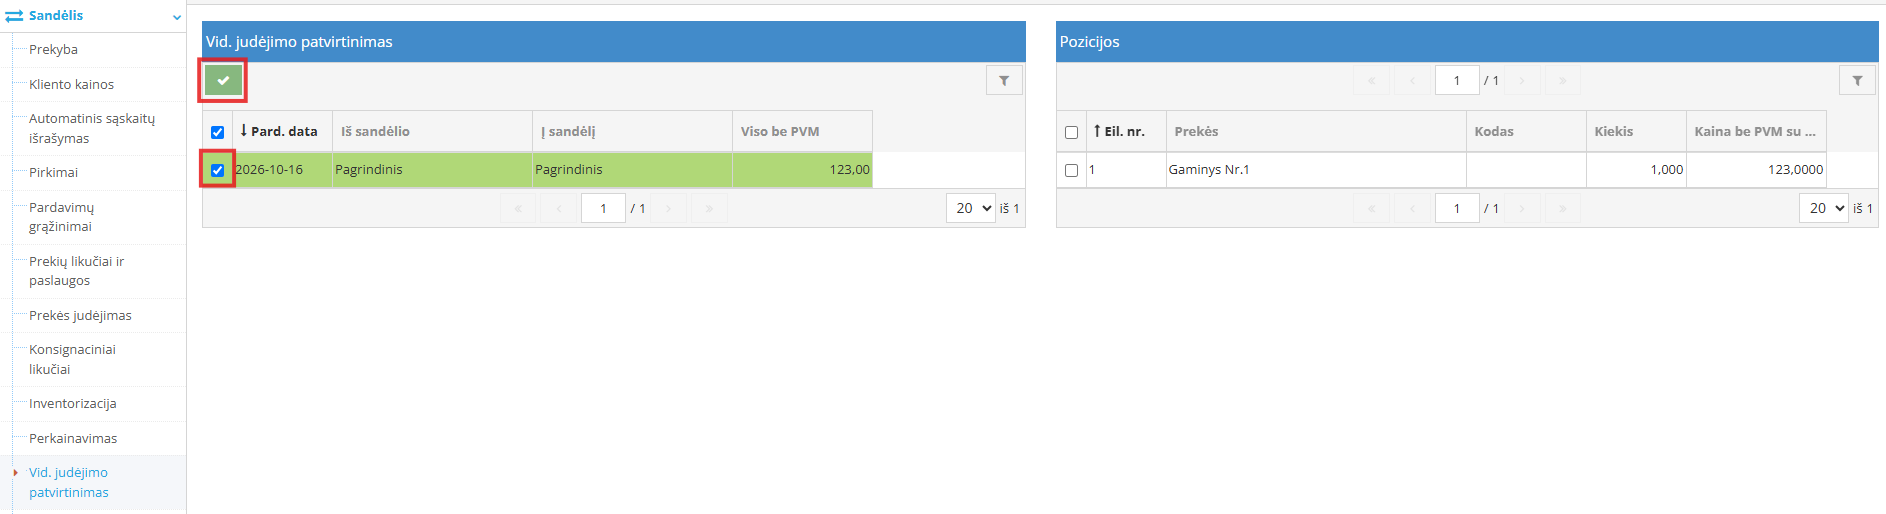Viewport: 1886px width, 514px height.
Task: Toggle select-all checkbox beside Pard. data
Action: pos(217,132)
